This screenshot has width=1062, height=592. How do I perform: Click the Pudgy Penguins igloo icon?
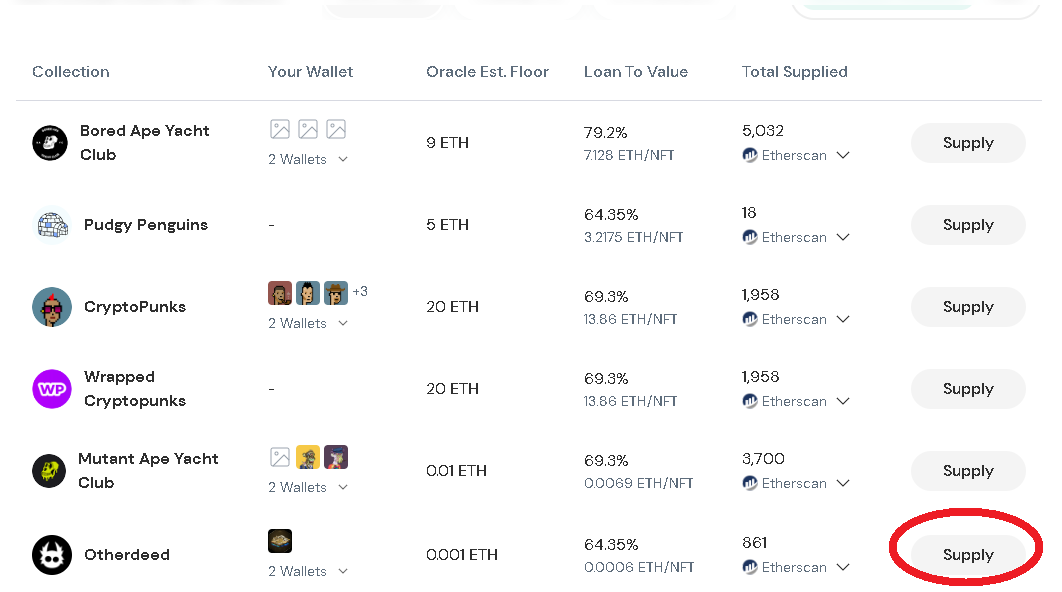pyautogui.click(x=52, y=225)
